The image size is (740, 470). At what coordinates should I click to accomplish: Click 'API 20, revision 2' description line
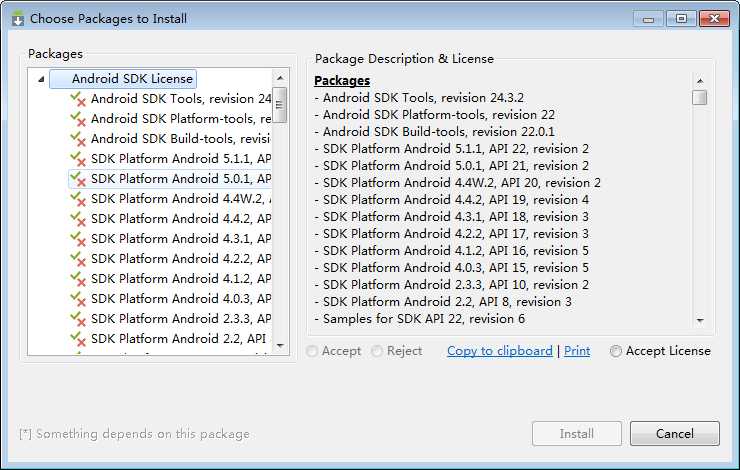click(x=457, y=183)
